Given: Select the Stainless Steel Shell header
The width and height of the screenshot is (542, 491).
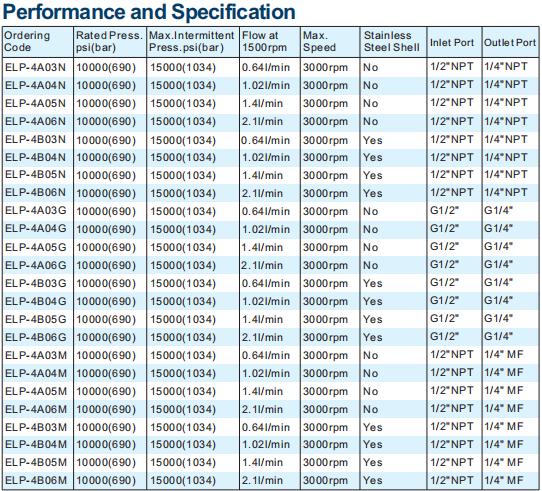Looking at the screenshot, I should click(392, 41).
